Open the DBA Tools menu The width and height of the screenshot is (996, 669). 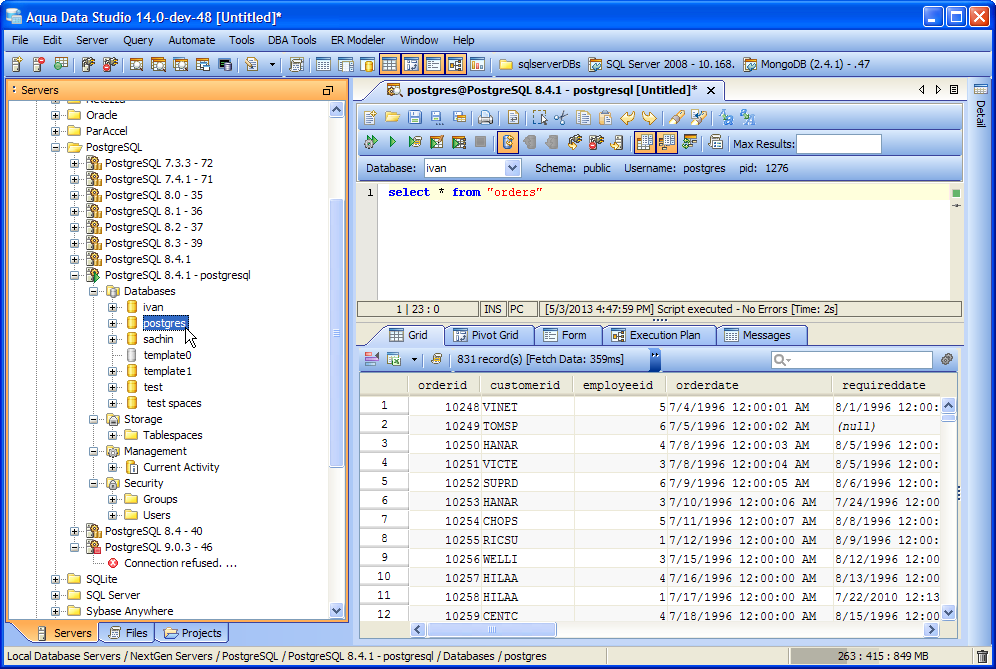292,40
